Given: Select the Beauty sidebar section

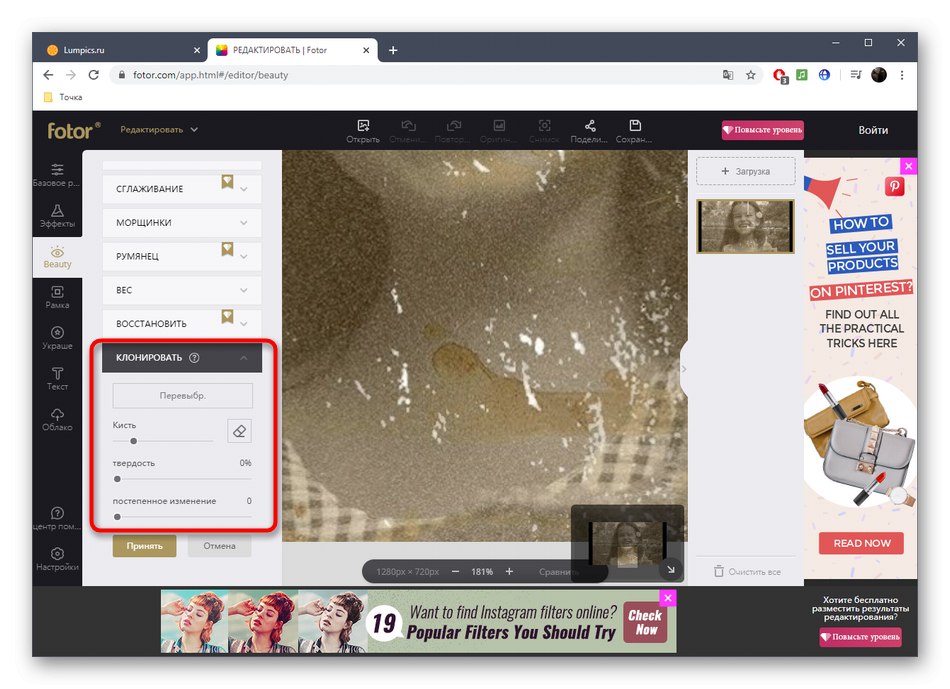Looking at the screenshot, I should click(x=57, y=257).
